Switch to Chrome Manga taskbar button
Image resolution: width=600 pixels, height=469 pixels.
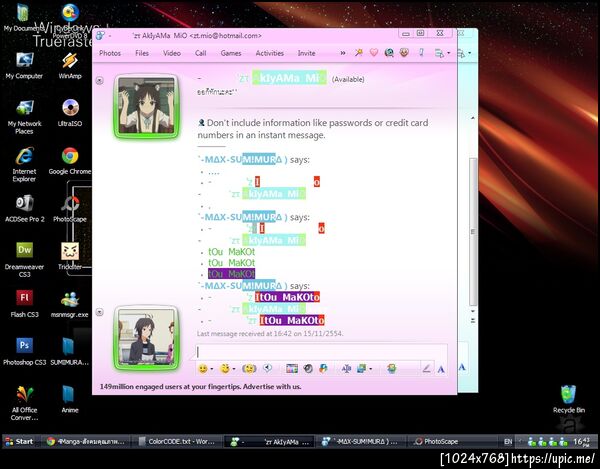[85, 441]
